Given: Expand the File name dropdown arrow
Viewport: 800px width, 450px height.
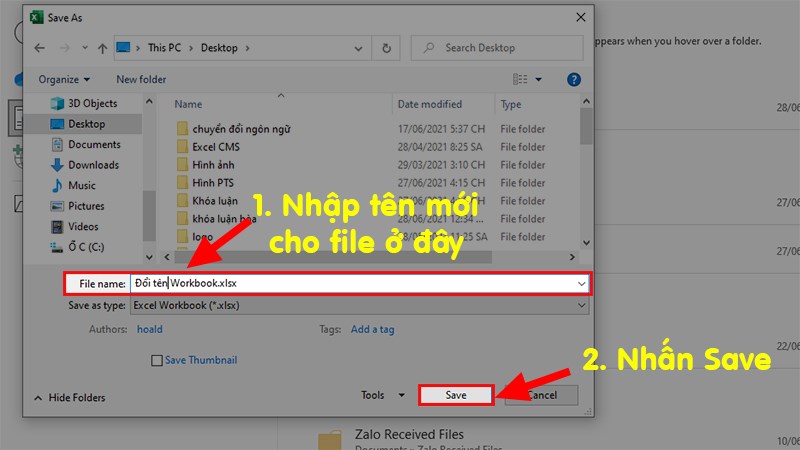Looking at the screenshot, I should point(581,284).
